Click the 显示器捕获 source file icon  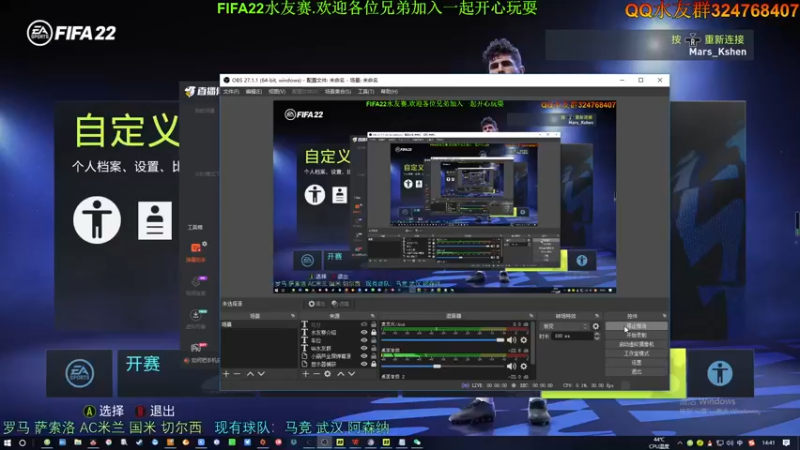[305, 364]
